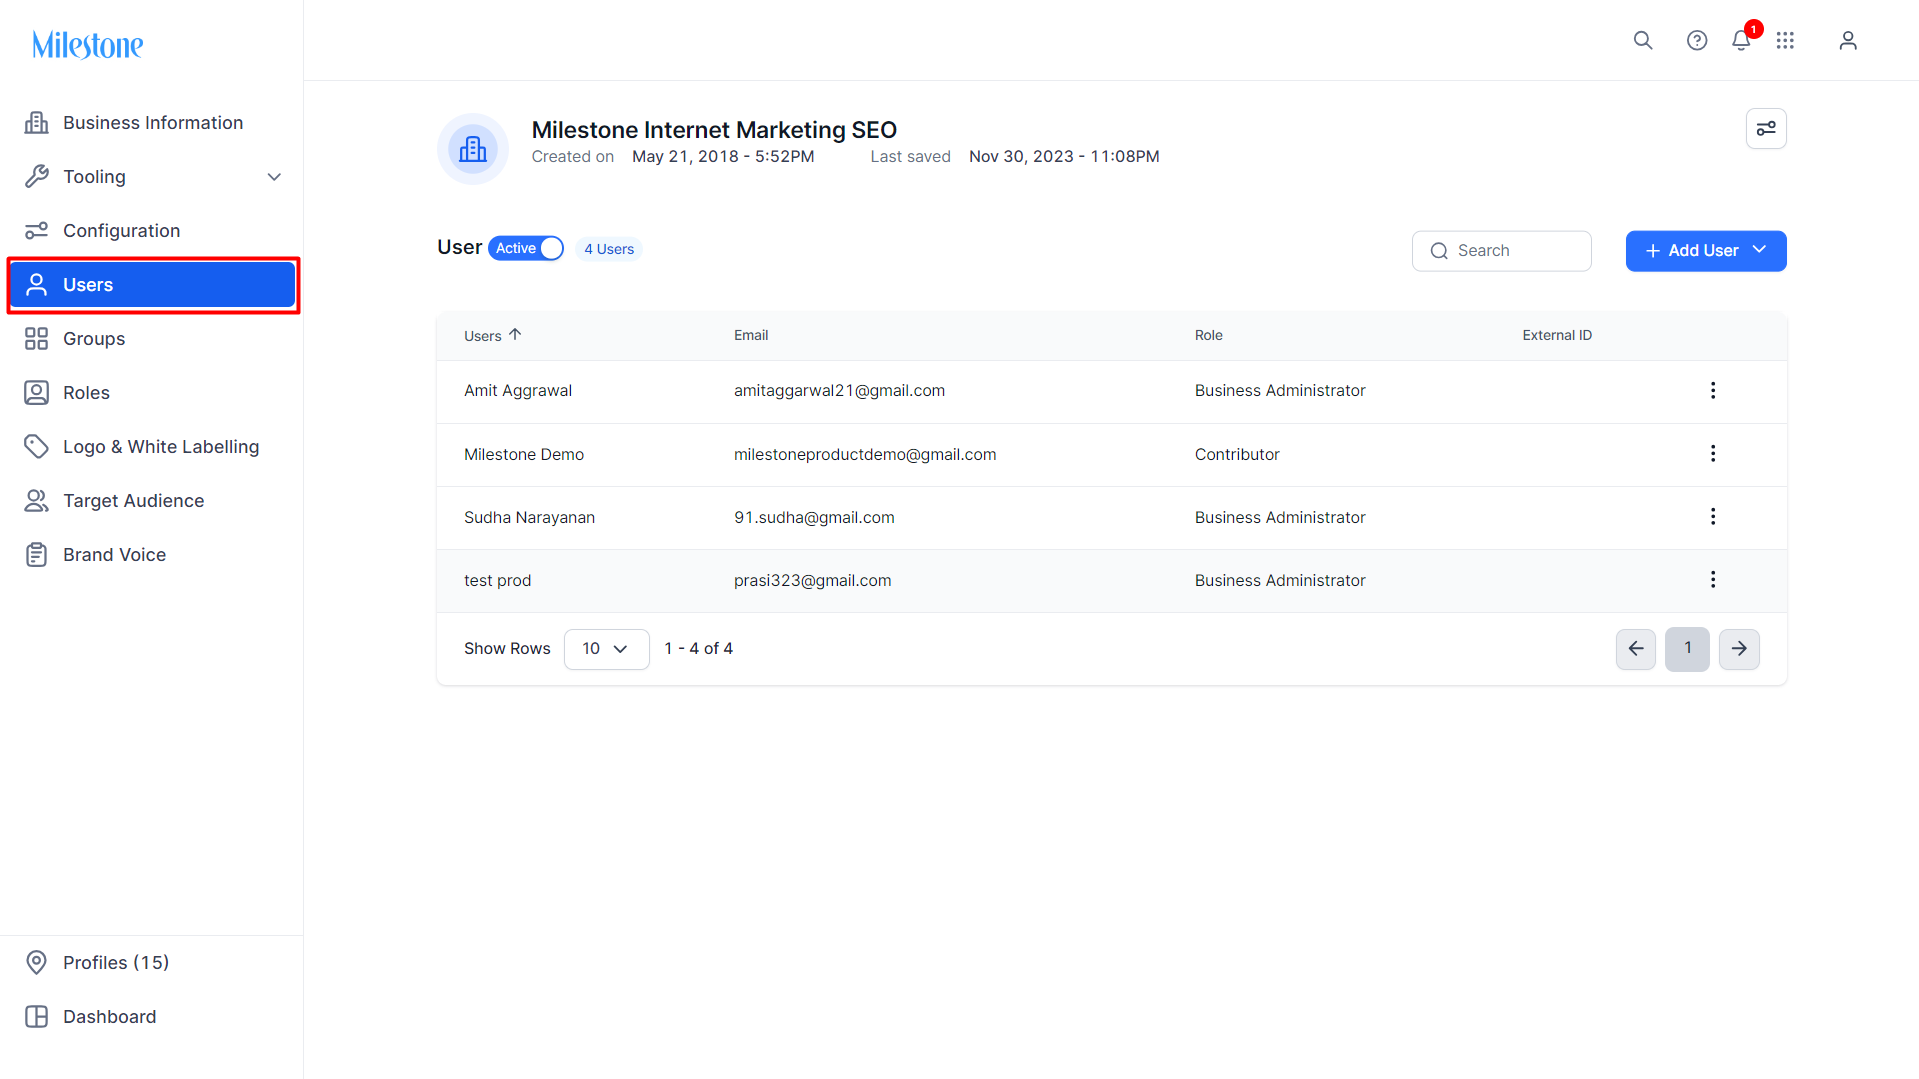1919x1079 pixels.
Task: Open actions menu for Sudha Narayanan
Action: click(x=1713, y=517)
